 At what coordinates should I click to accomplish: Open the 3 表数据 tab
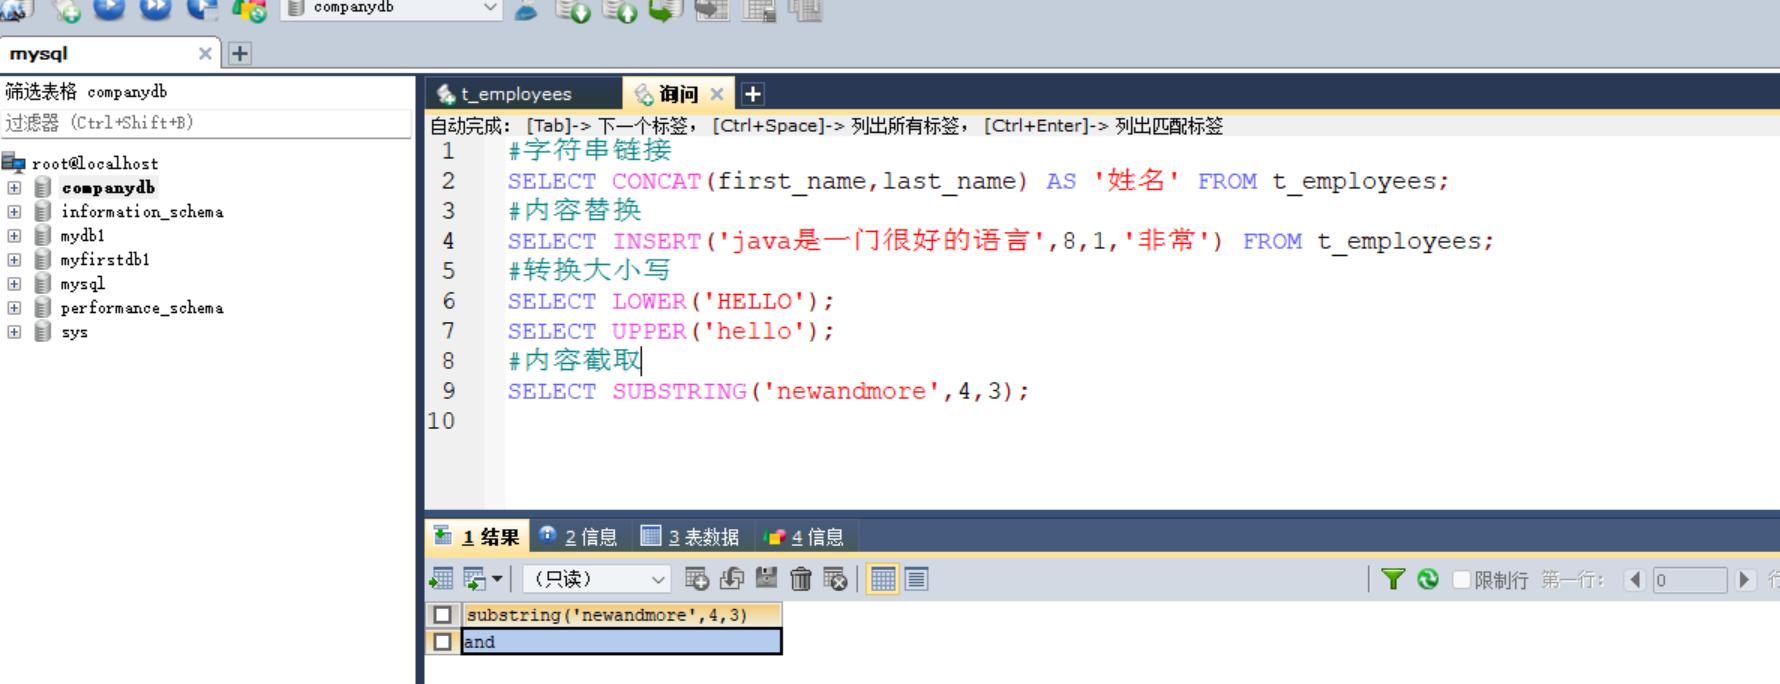tap(690, 537)
